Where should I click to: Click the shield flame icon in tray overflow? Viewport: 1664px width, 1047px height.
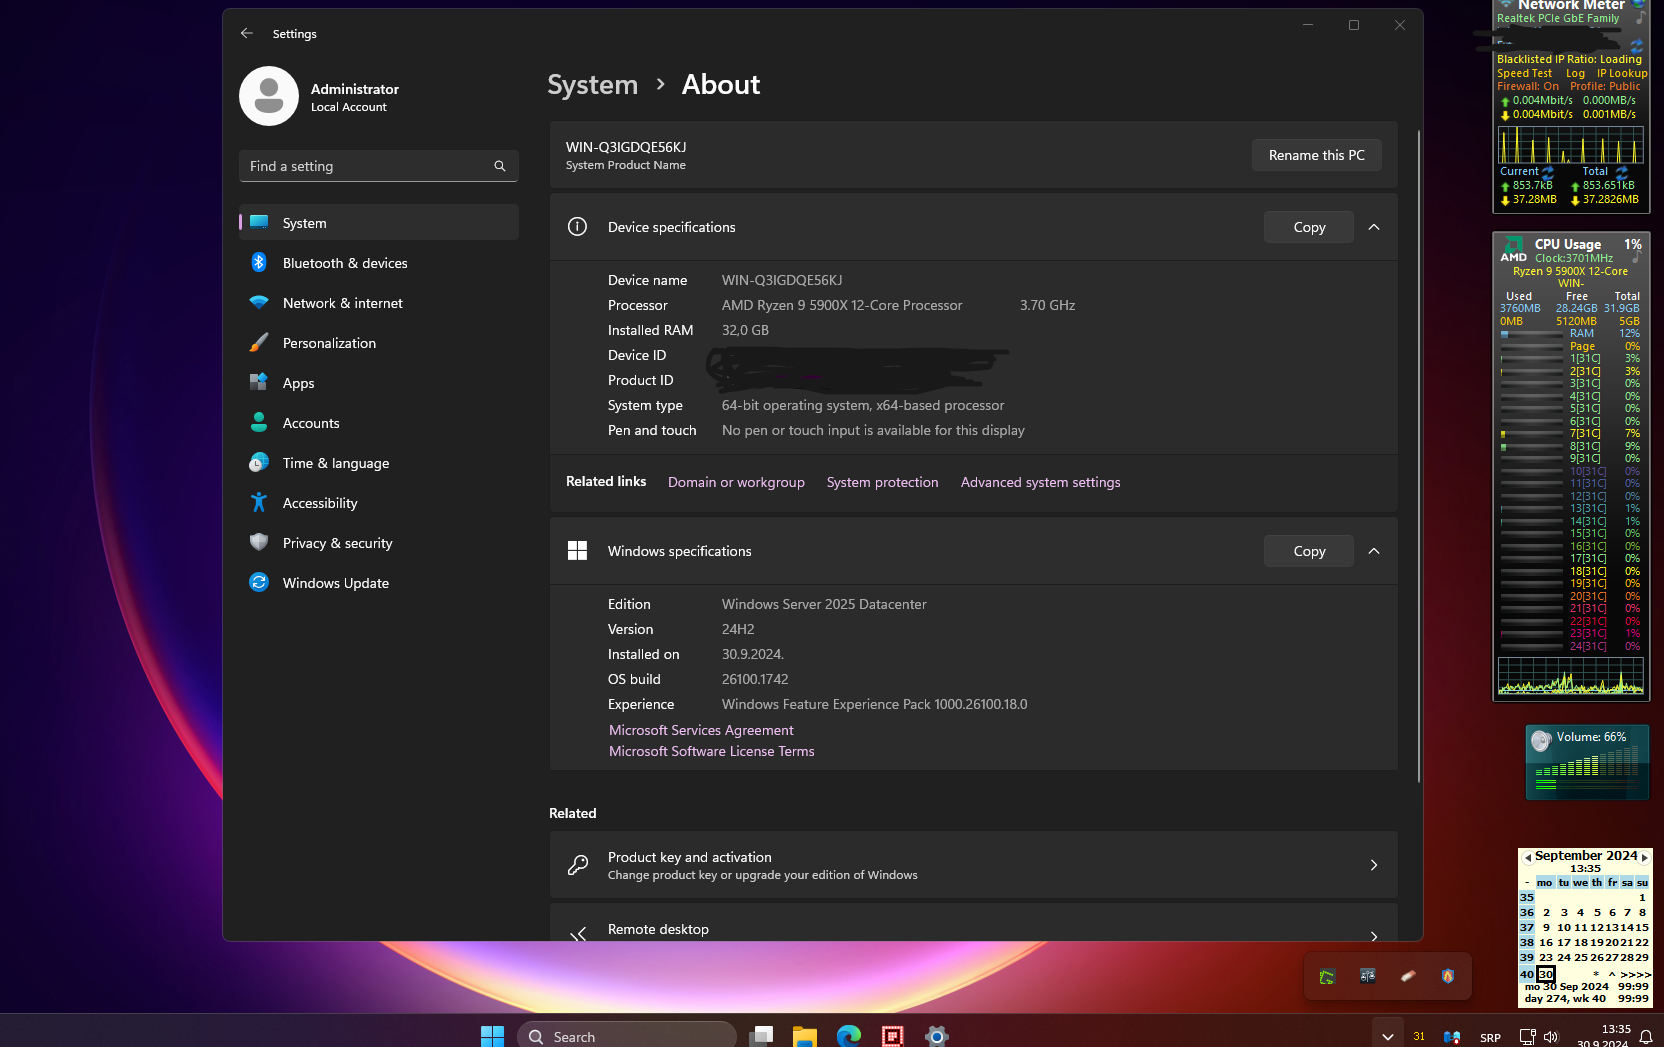tap(1448, 976)
